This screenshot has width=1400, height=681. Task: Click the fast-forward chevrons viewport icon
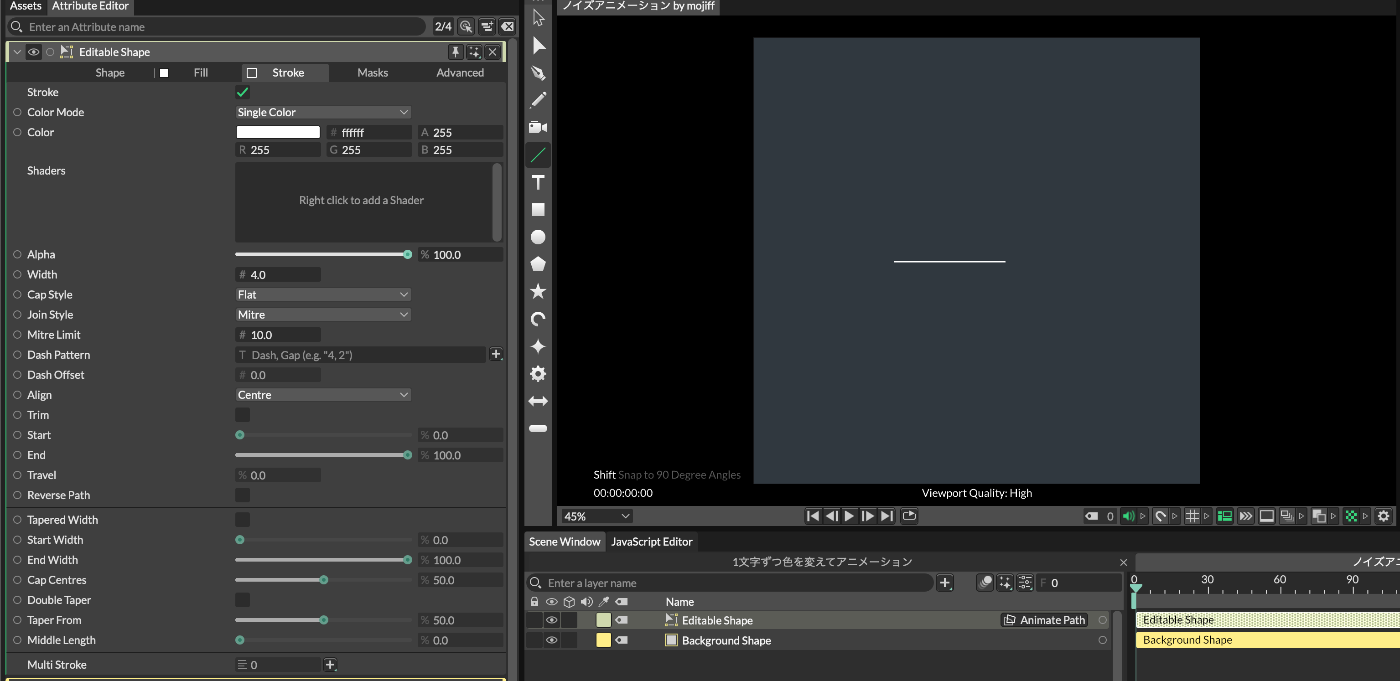[x=1246, y=516]
